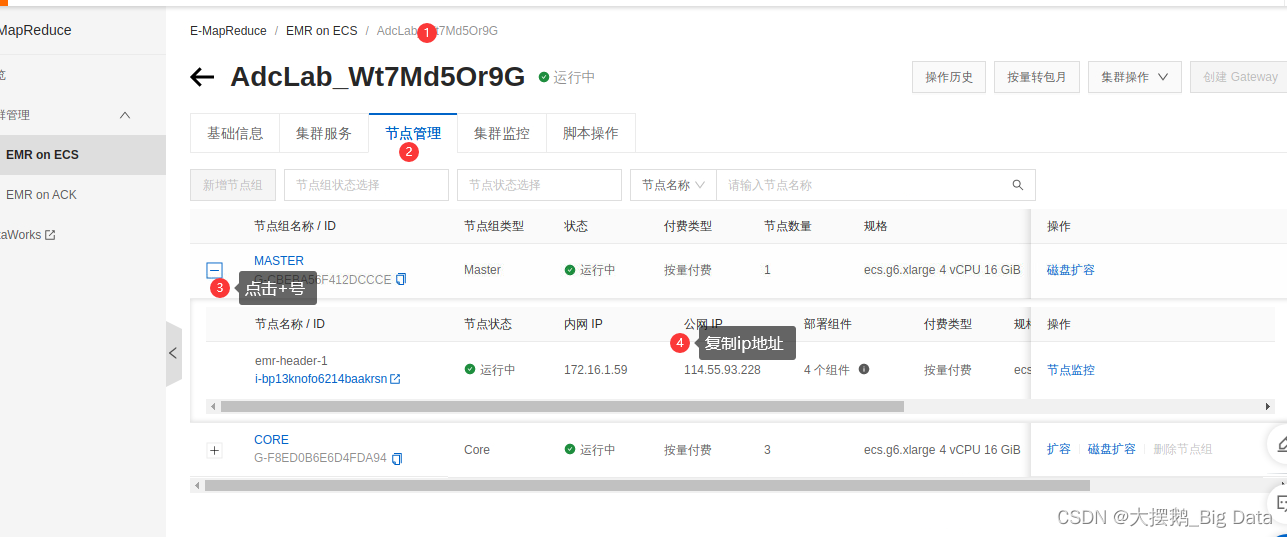The width and height of the screenshot is (1287, 537).
Task: Click CORE row node count 3
Action: pos(767,450)
